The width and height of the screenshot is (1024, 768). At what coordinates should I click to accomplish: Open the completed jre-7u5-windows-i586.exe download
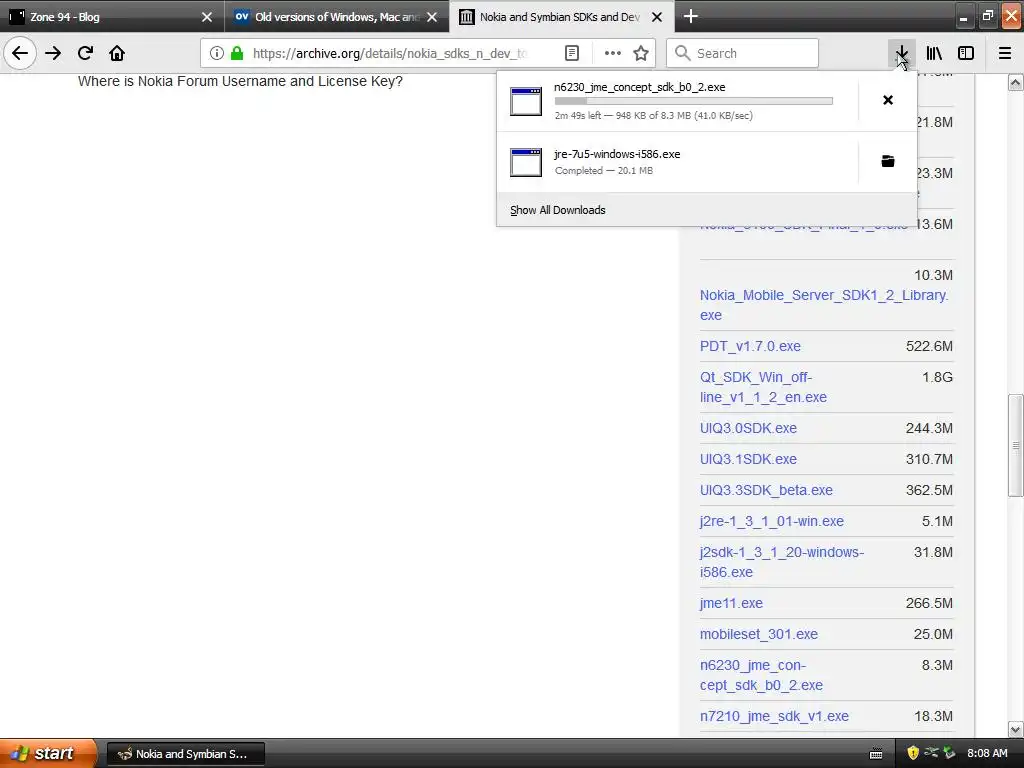(677, 162)
